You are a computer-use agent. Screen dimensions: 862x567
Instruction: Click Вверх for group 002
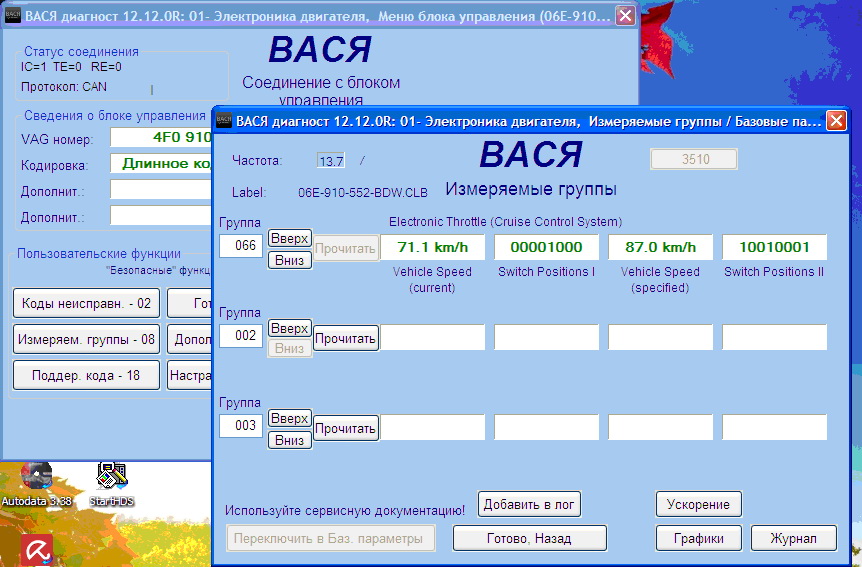tap(290, 328)
